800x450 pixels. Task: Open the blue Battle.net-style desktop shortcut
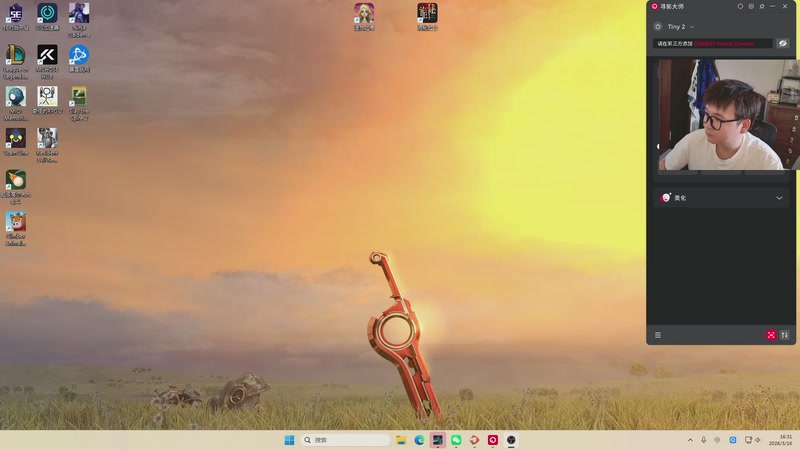pos(79,58)
